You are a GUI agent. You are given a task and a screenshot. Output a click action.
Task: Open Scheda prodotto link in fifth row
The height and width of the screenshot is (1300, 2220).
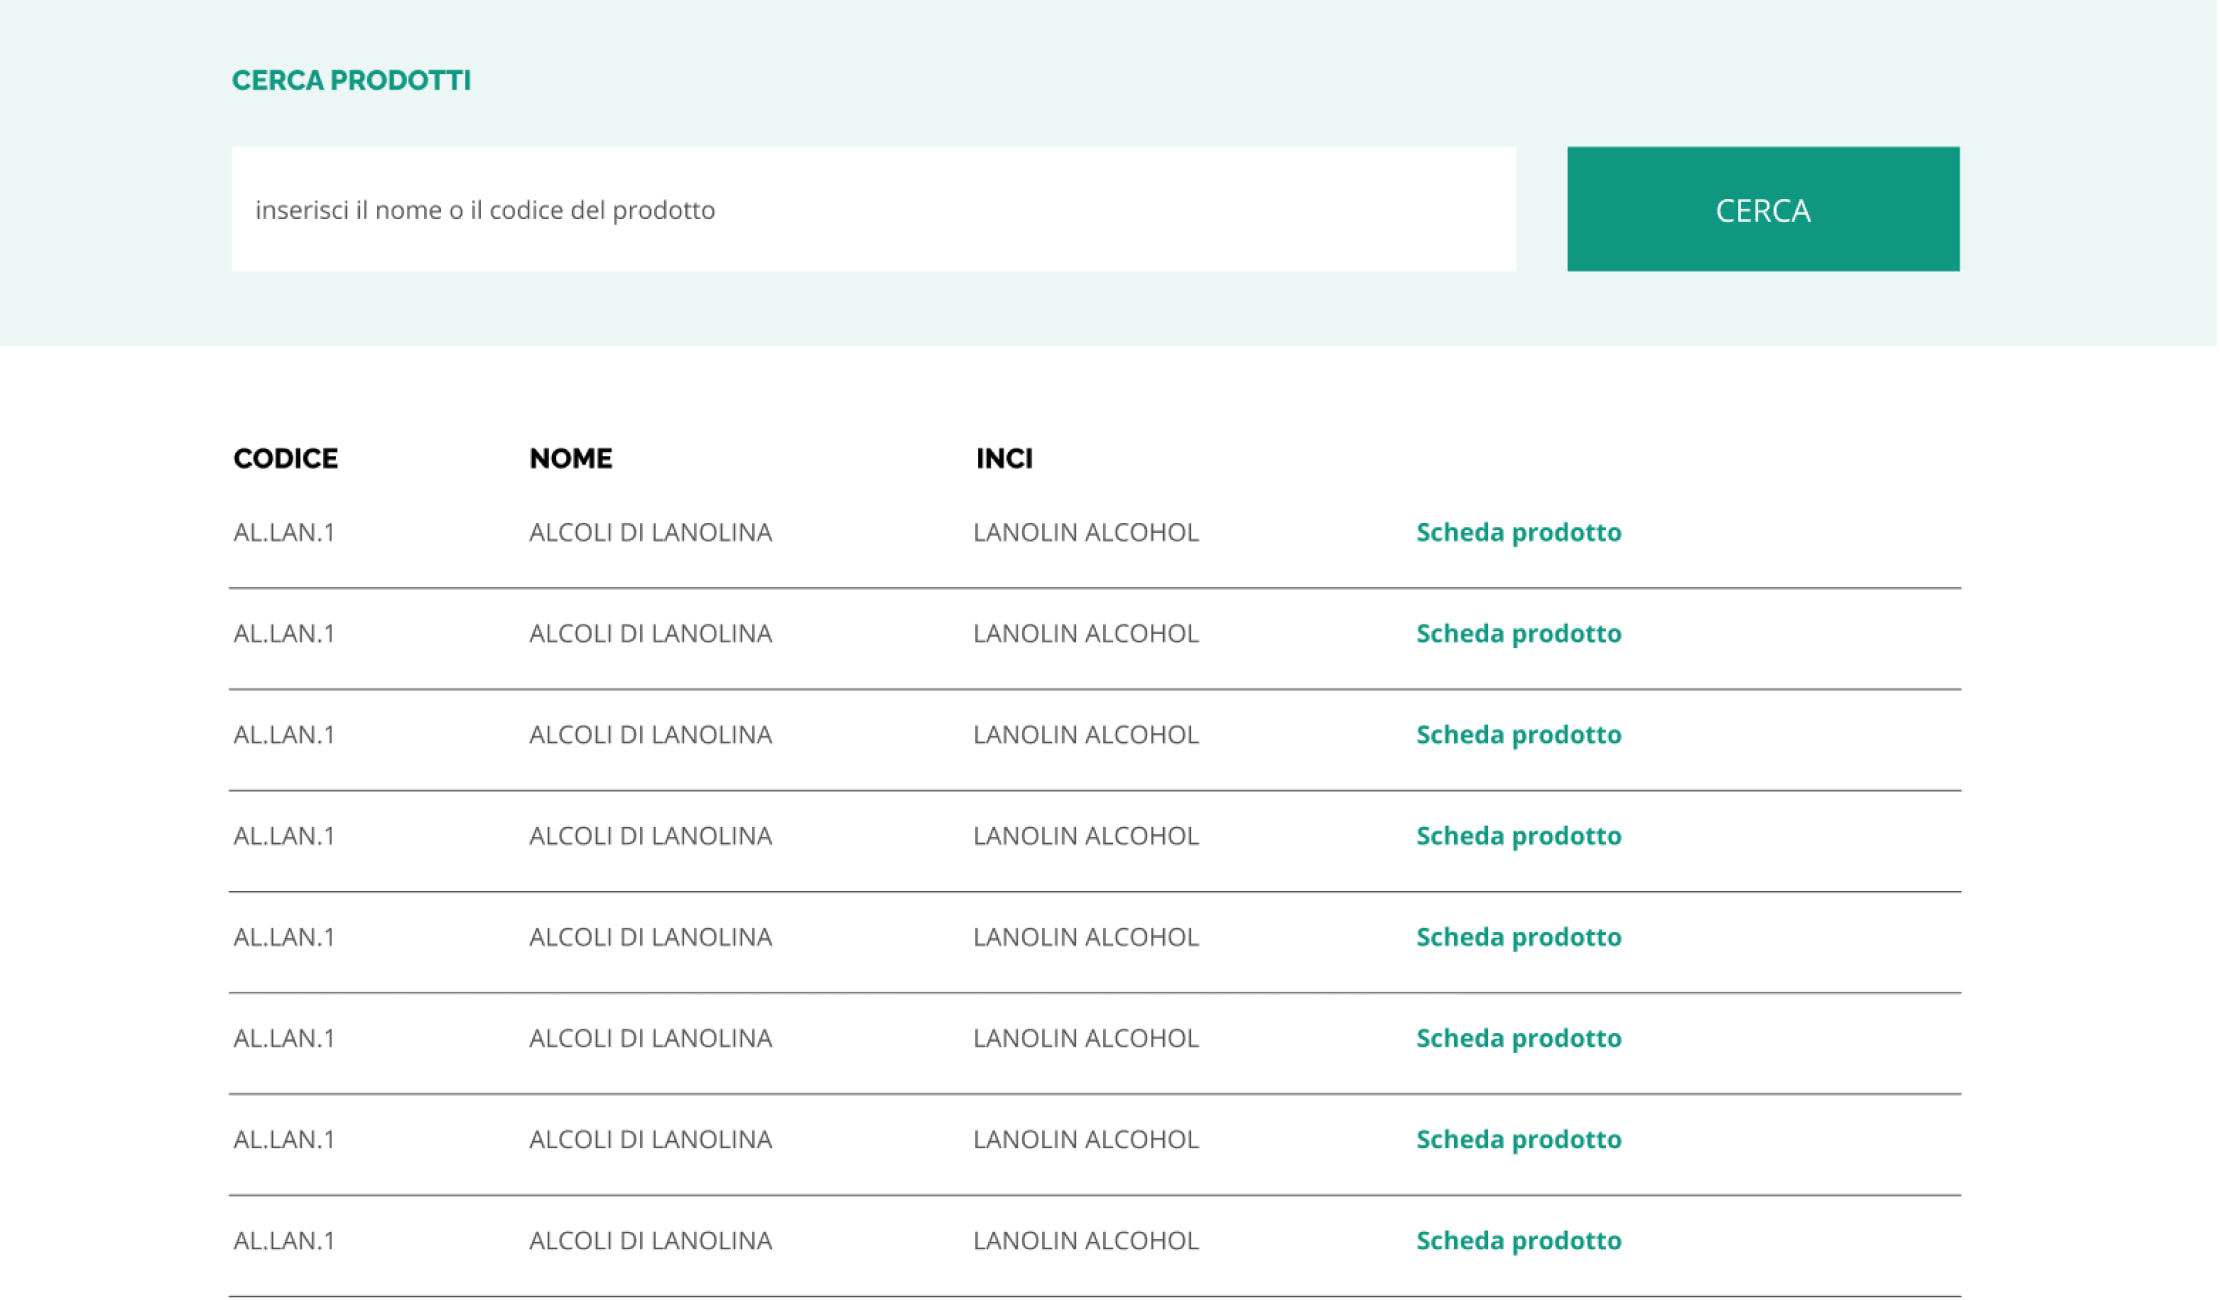point(1518,937)
